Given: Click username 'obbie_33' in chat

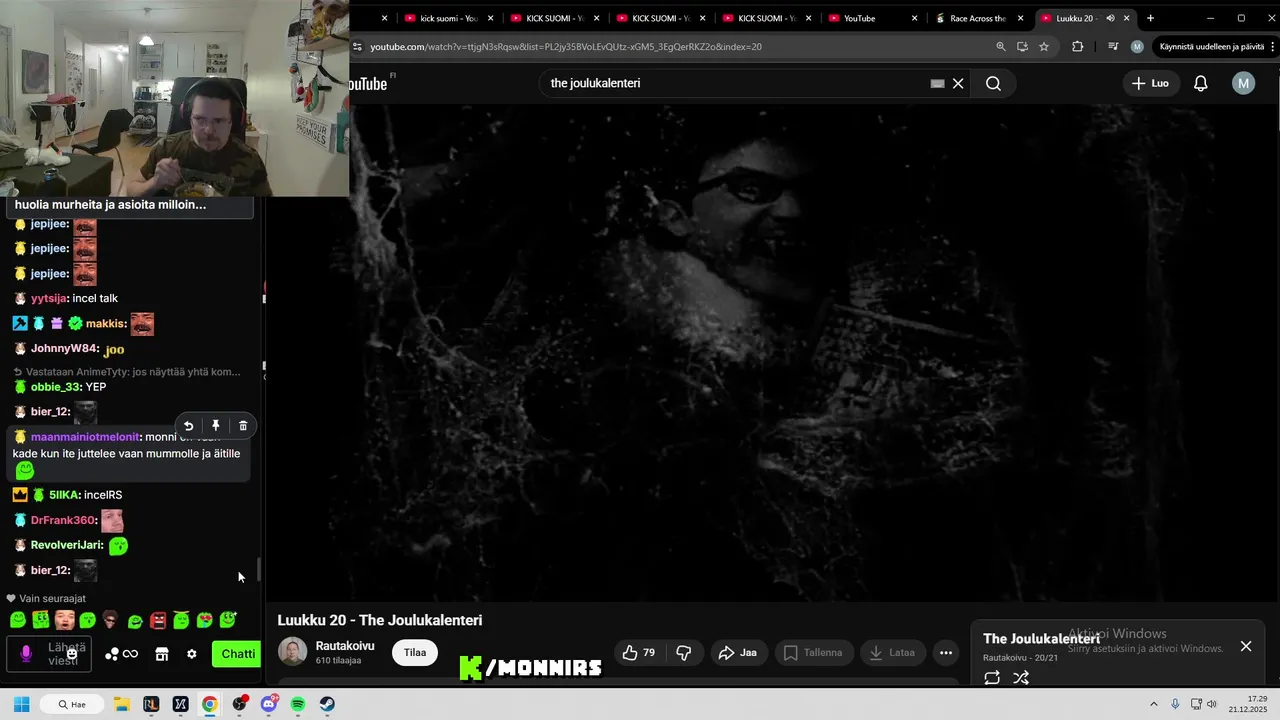Looking at the screenshot, I should (55, 387).
